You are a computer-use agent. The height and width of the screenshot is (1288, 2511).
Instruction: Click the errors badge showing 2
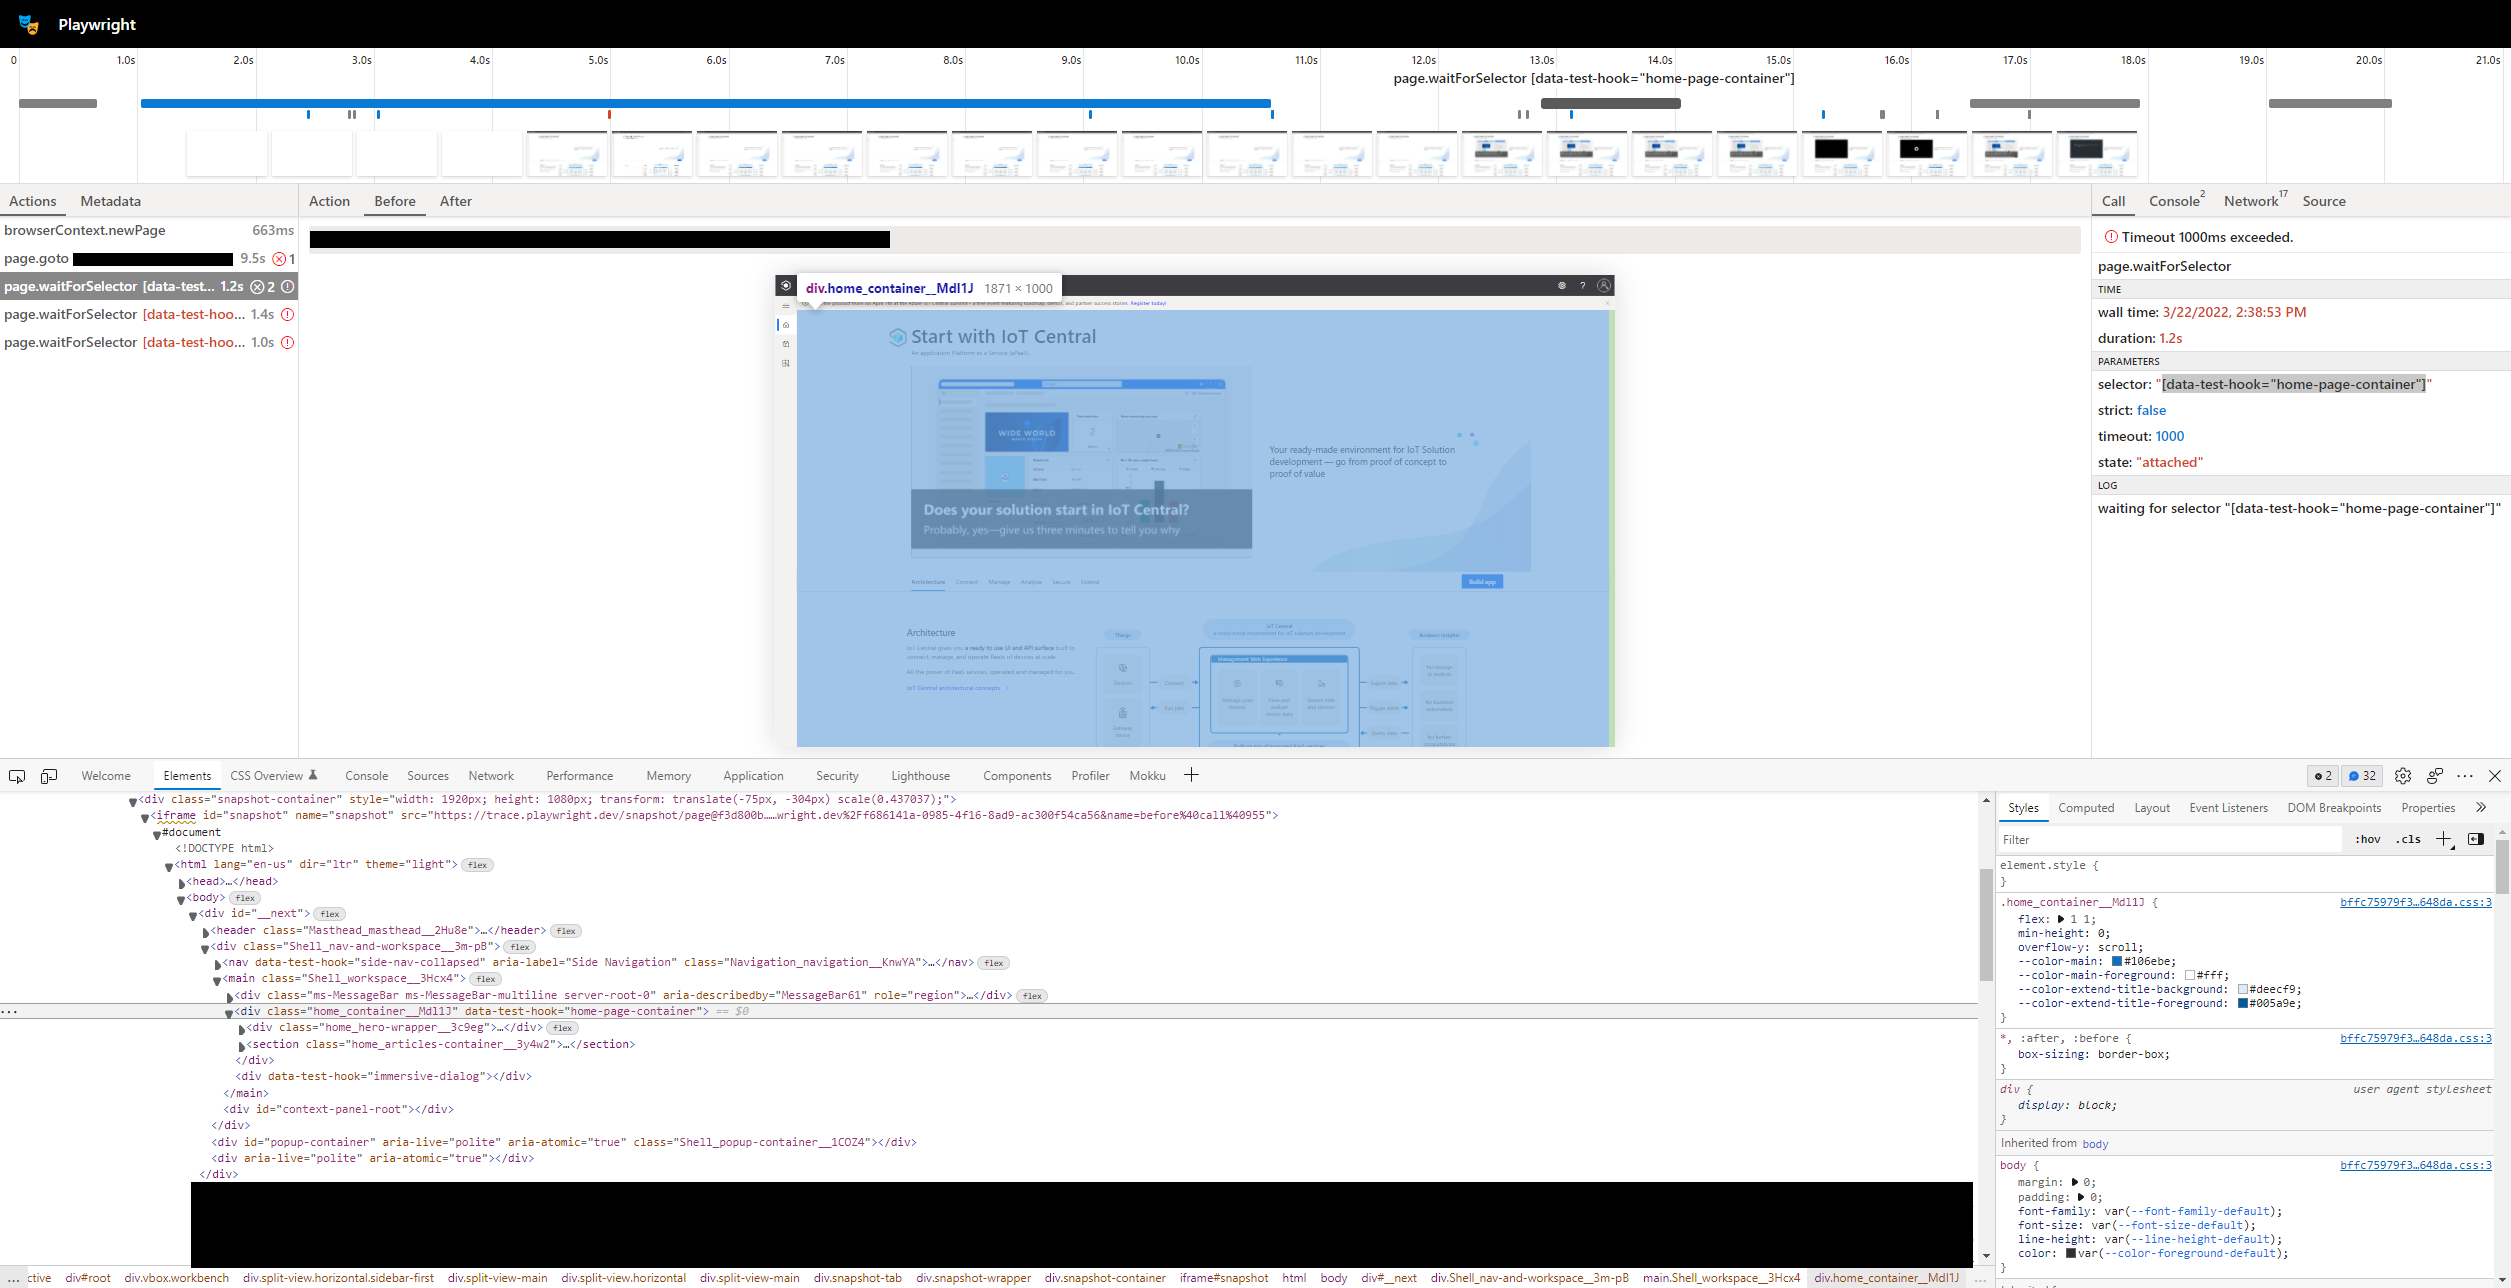click(x=2324, y=775)
